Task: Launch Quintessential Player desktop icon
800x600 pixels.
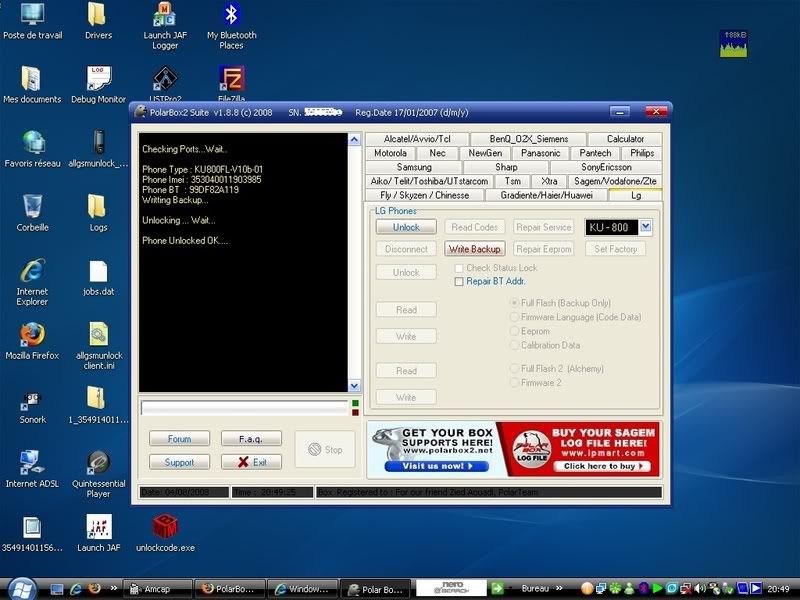Action: pos(98,474)
